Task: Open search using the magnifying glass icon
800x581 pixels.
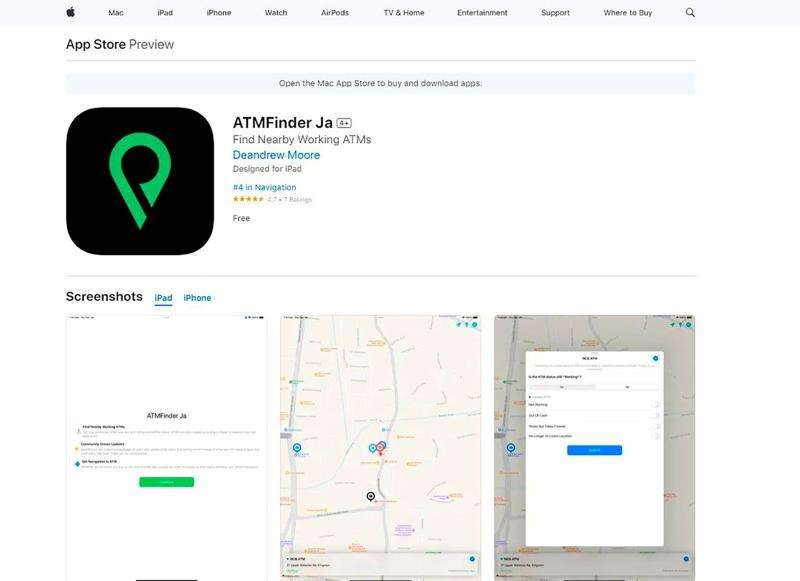Action: (x=688, y=13)
